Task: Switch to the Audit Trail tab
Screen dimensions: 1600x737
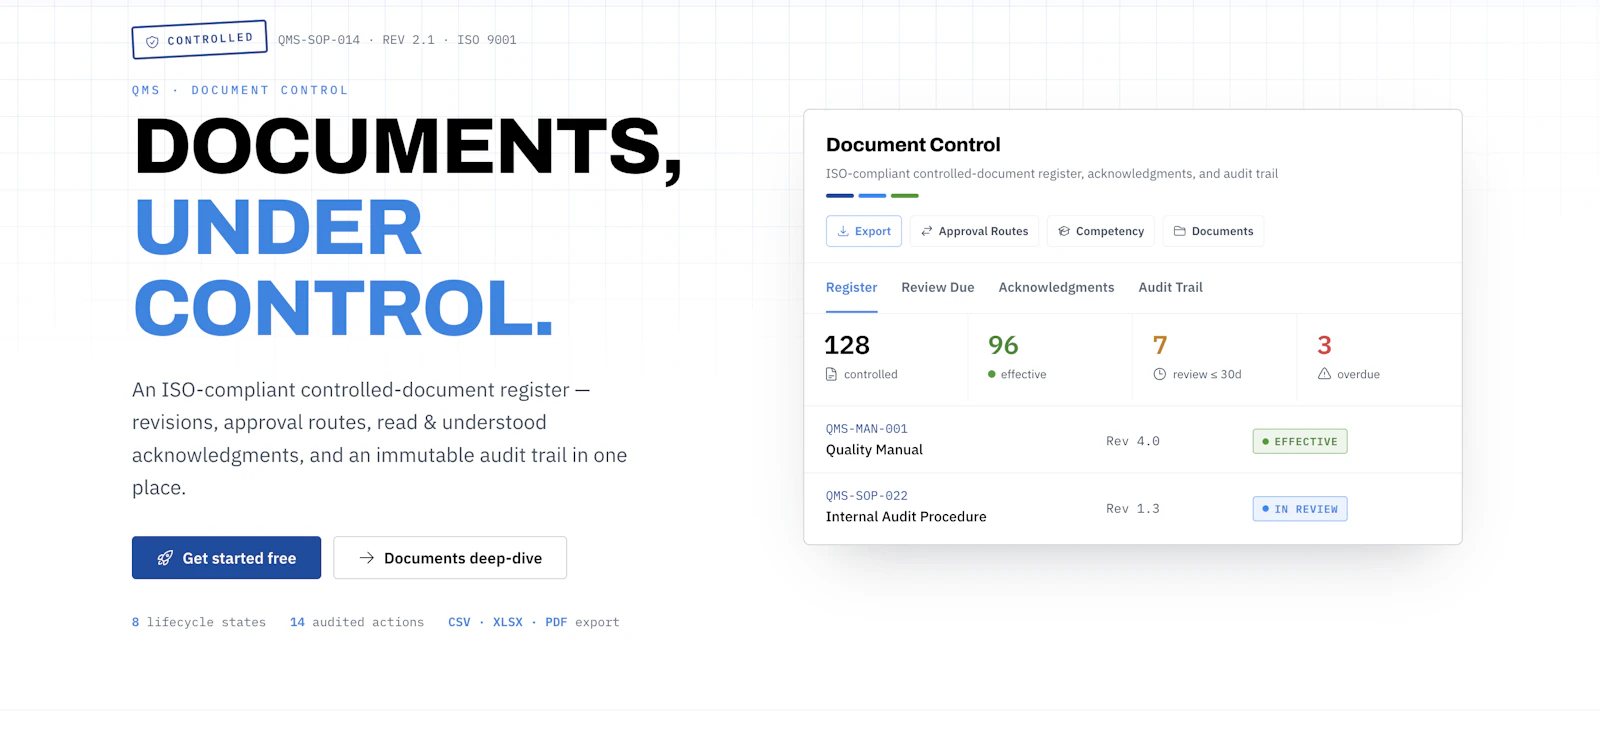Action: coord(1170,287)
